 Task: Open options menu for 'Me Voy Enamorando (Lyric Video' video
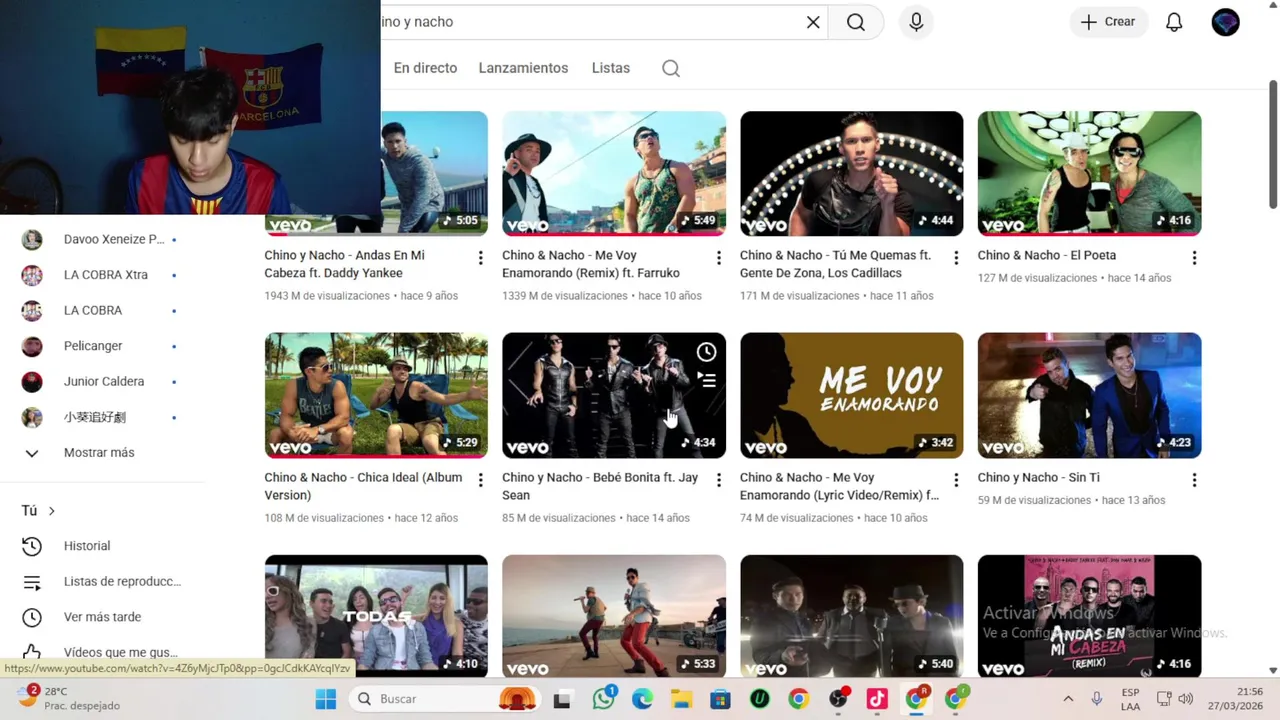coord(956,480)
